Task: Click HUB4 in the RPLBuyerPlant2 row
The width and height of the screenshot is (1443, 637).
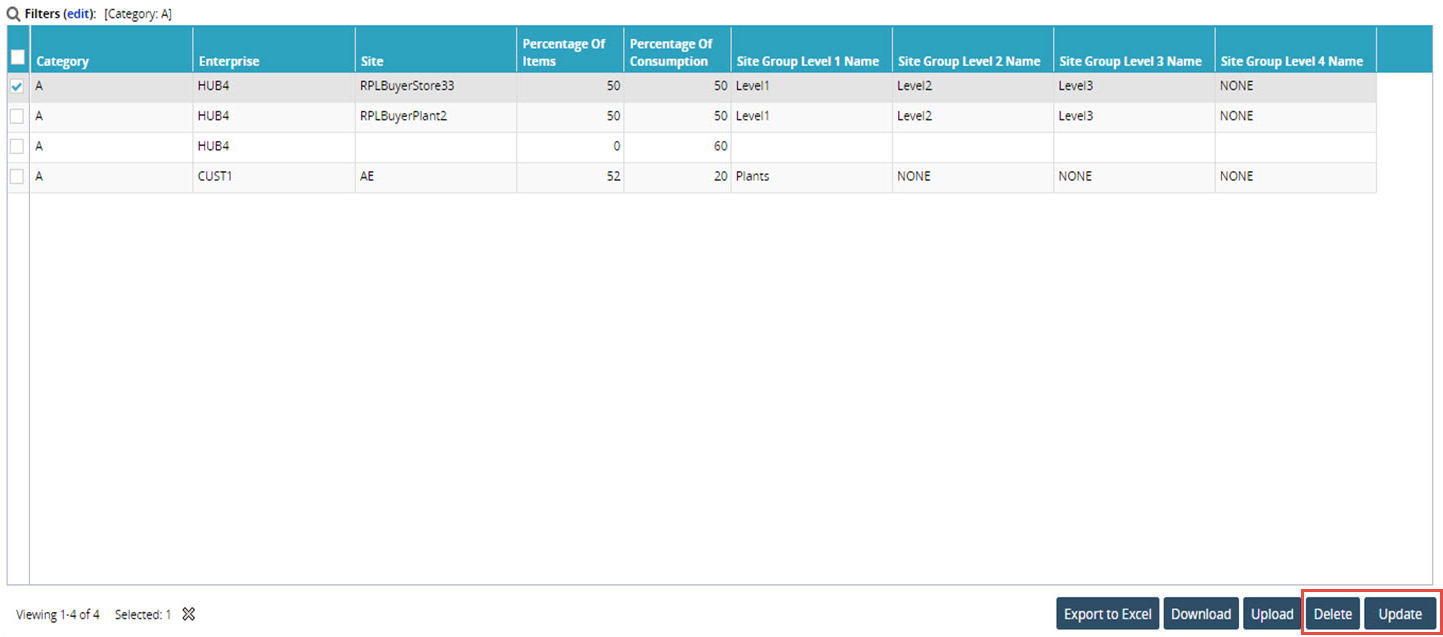Action: coord(273,117)
